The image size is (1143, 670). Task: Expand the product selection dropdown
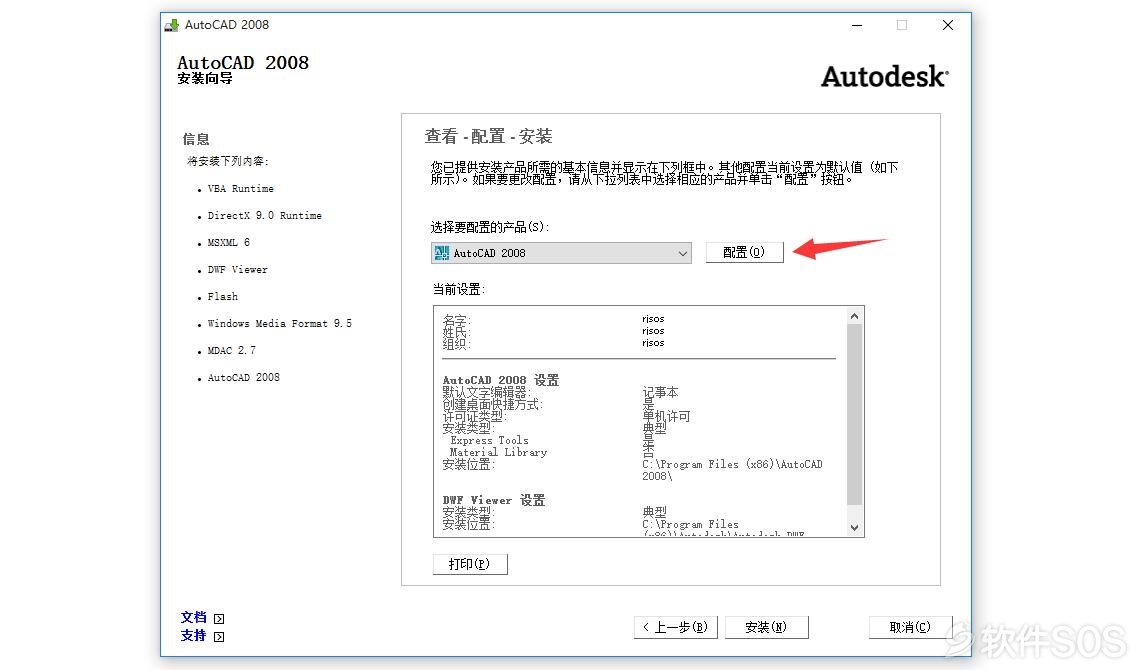tap(682, 253)
